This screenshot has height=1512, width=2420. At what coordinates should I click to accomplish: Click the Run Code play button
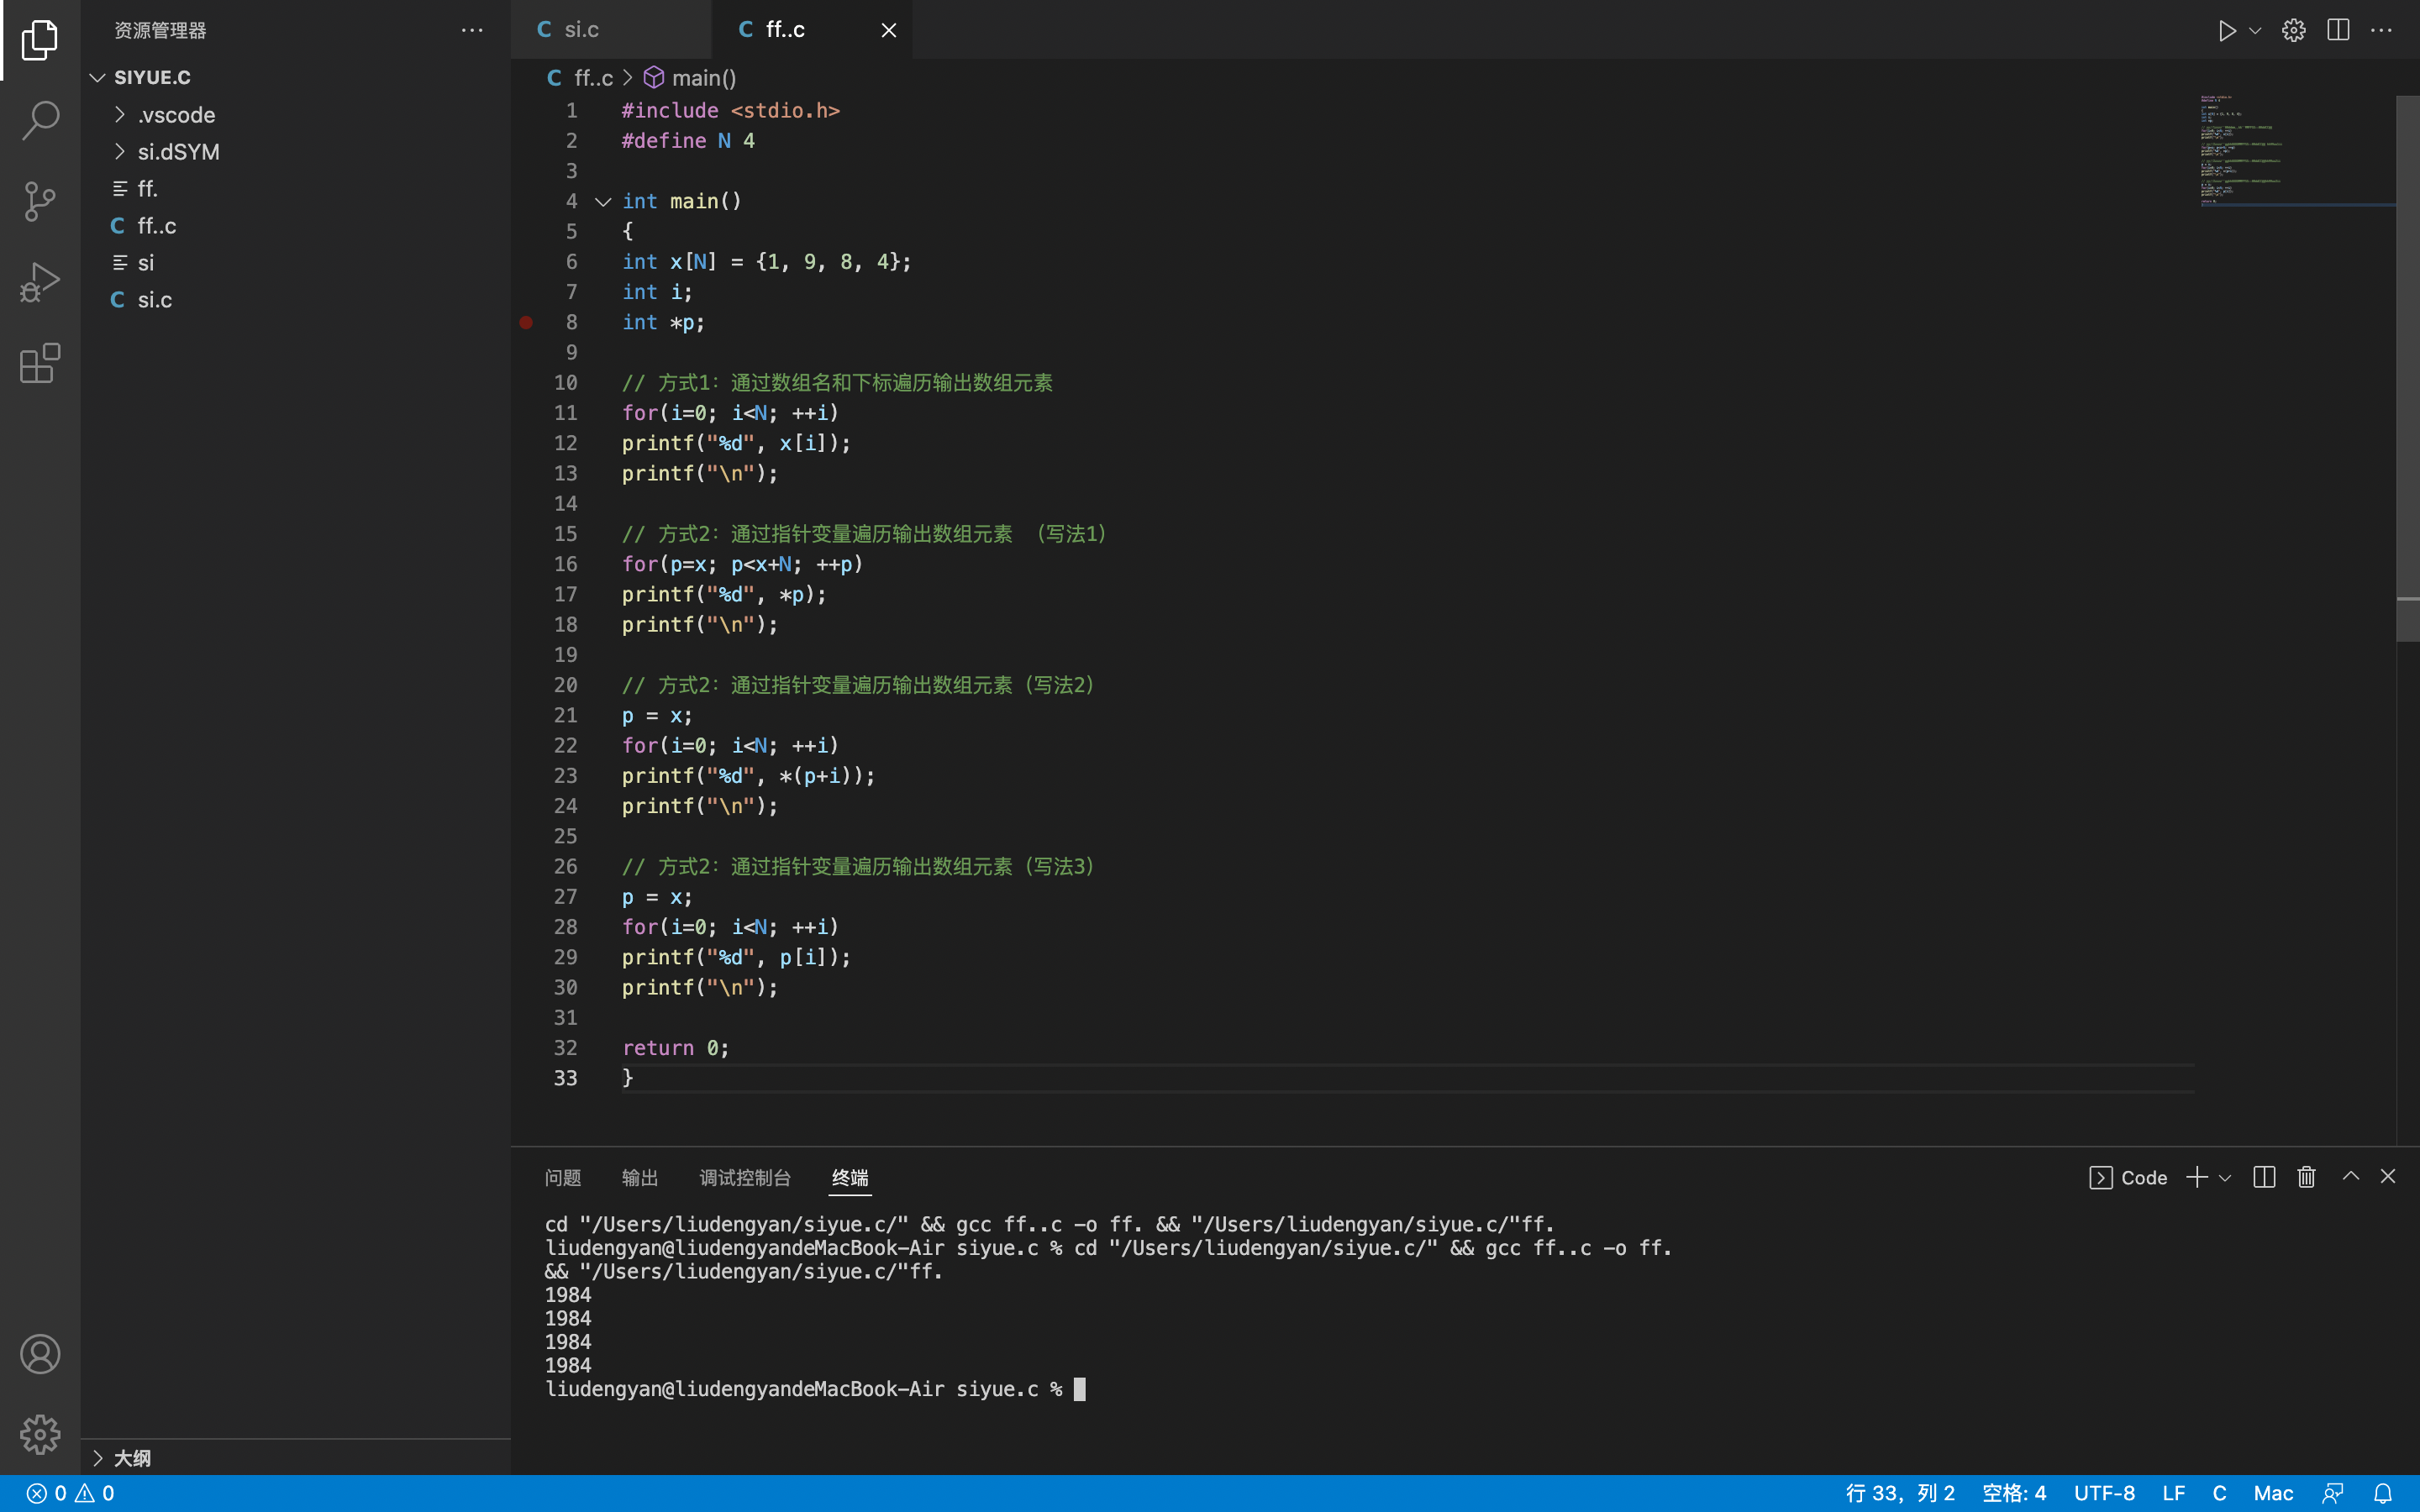[x=2226, y=30]
